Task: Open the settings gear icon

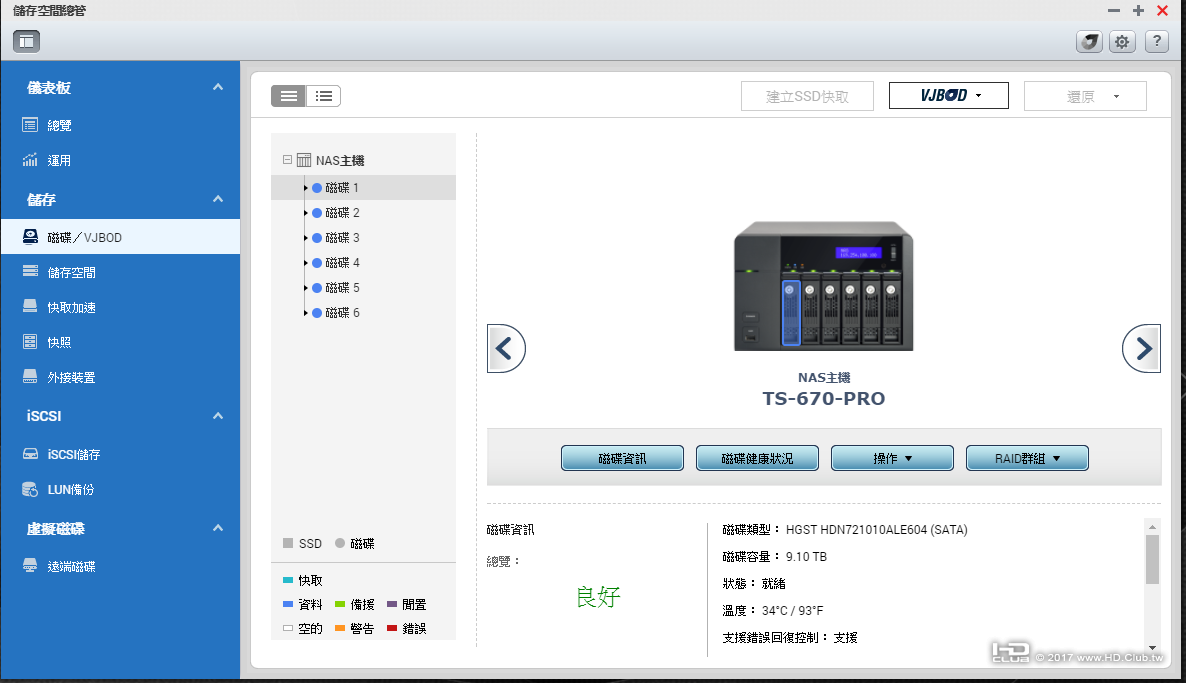Action: pos(1122,42)
